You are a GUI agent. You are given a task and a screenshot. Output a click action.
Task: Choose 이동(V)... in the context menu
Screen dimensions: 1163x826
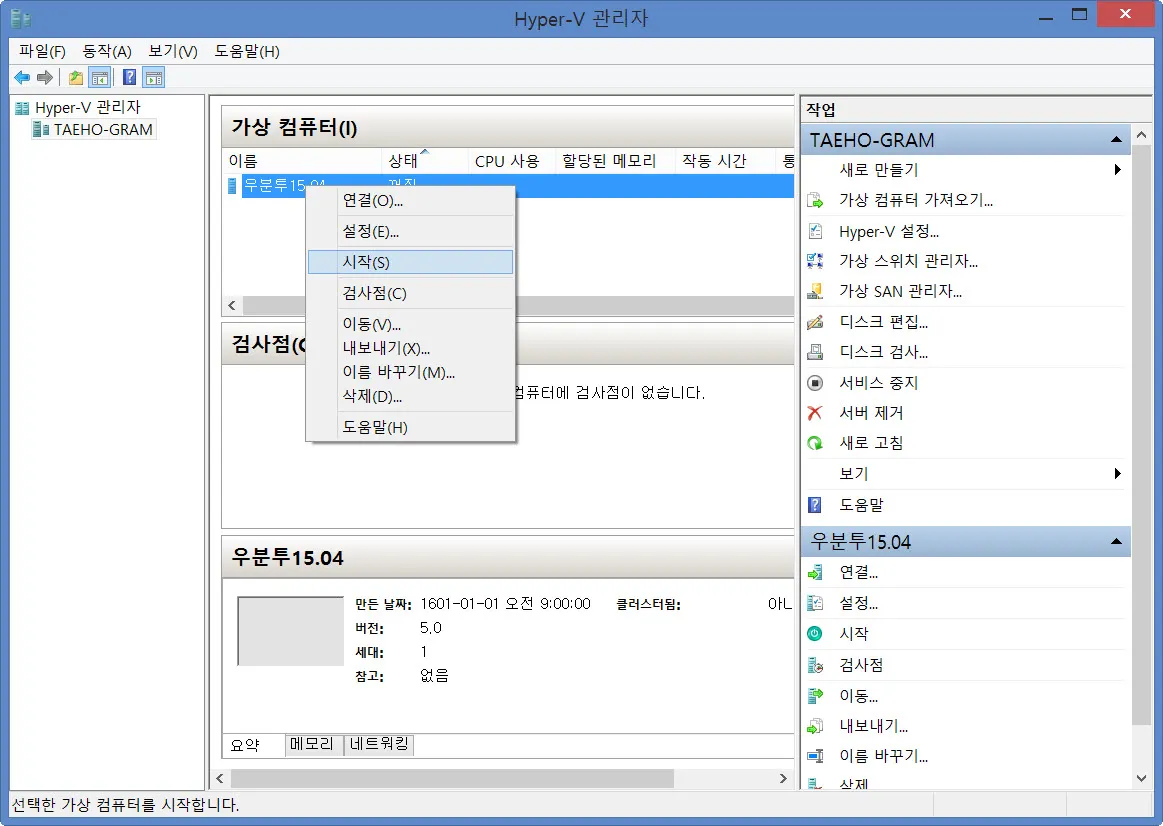[x=410, y=324]
